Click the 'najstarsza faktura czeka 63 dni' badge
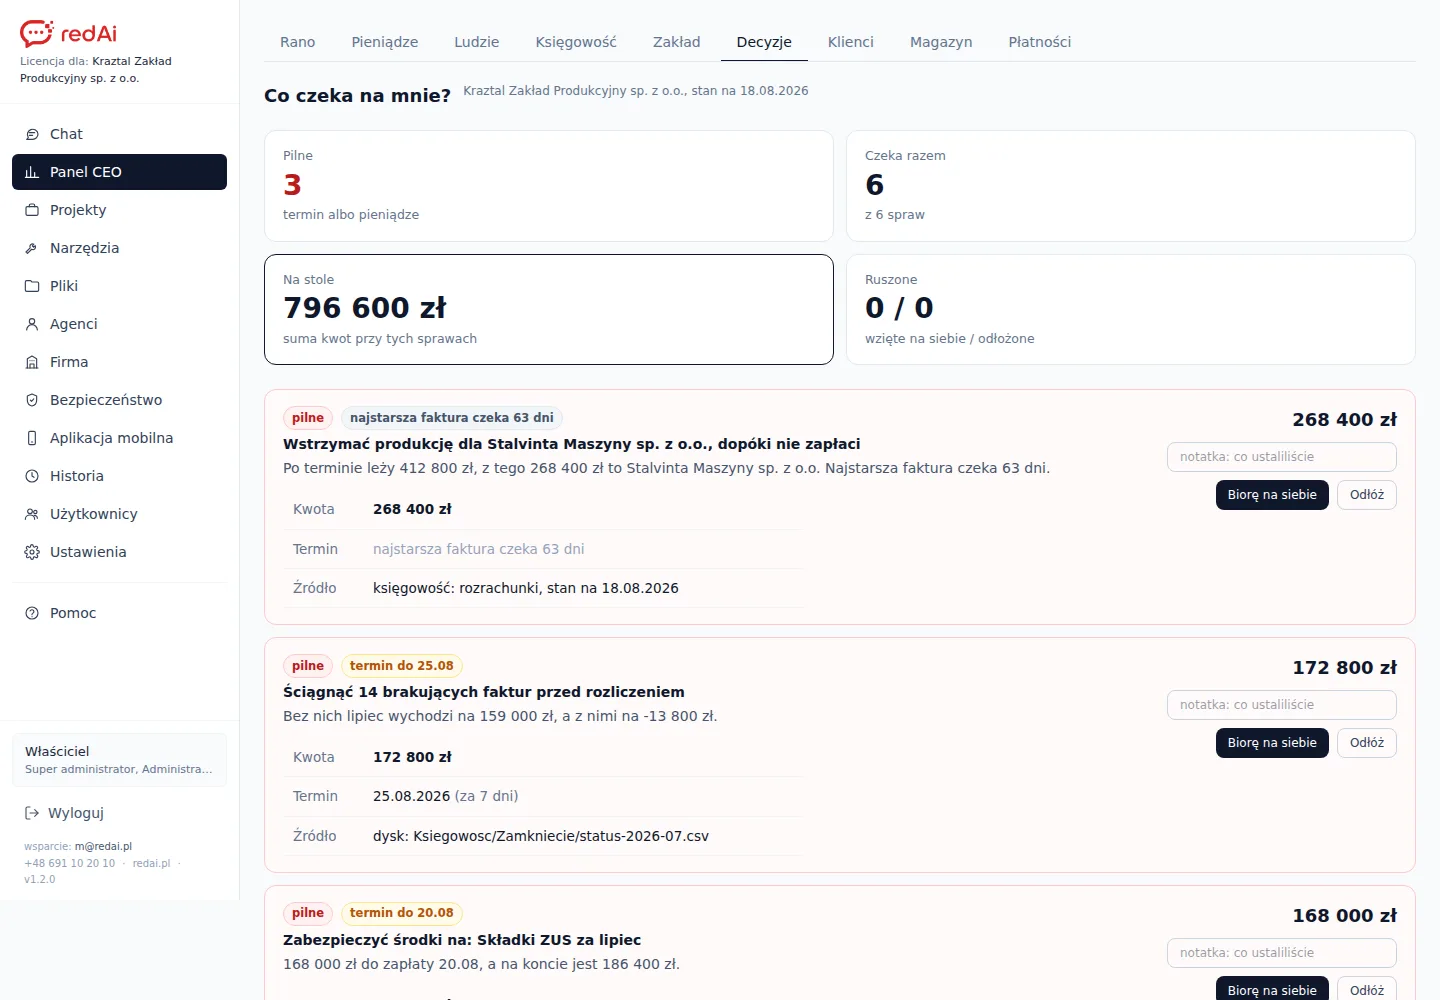Screen dimensions: 1440x1000 tap(452, 418)
